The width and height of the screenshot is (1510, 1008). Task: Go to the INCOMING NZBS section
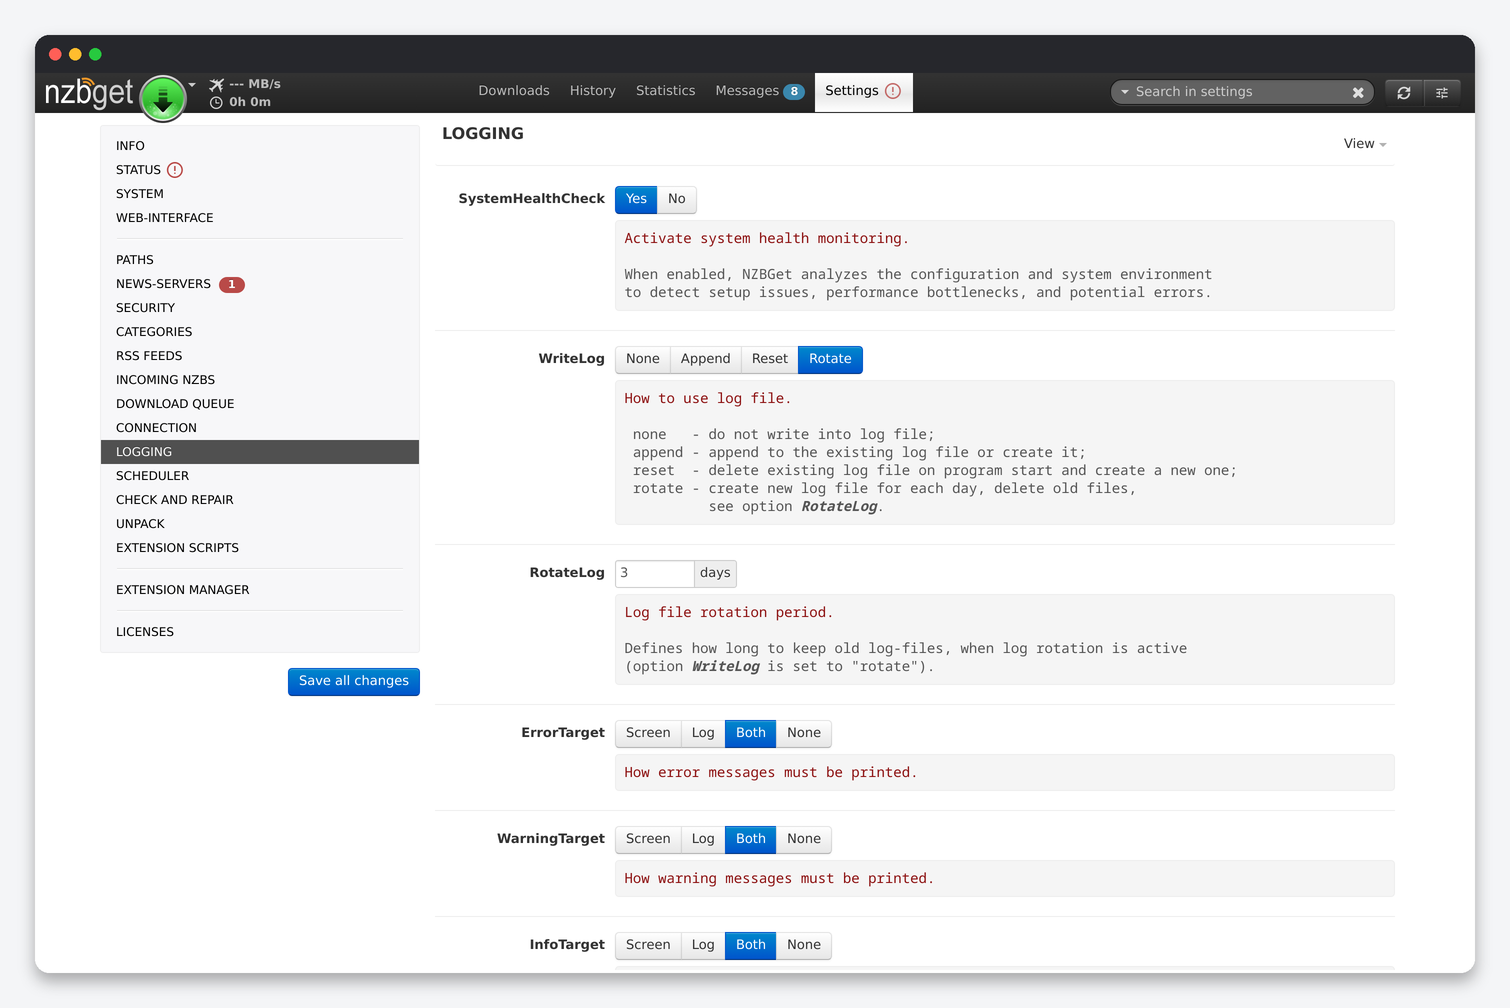click(260, 380)
